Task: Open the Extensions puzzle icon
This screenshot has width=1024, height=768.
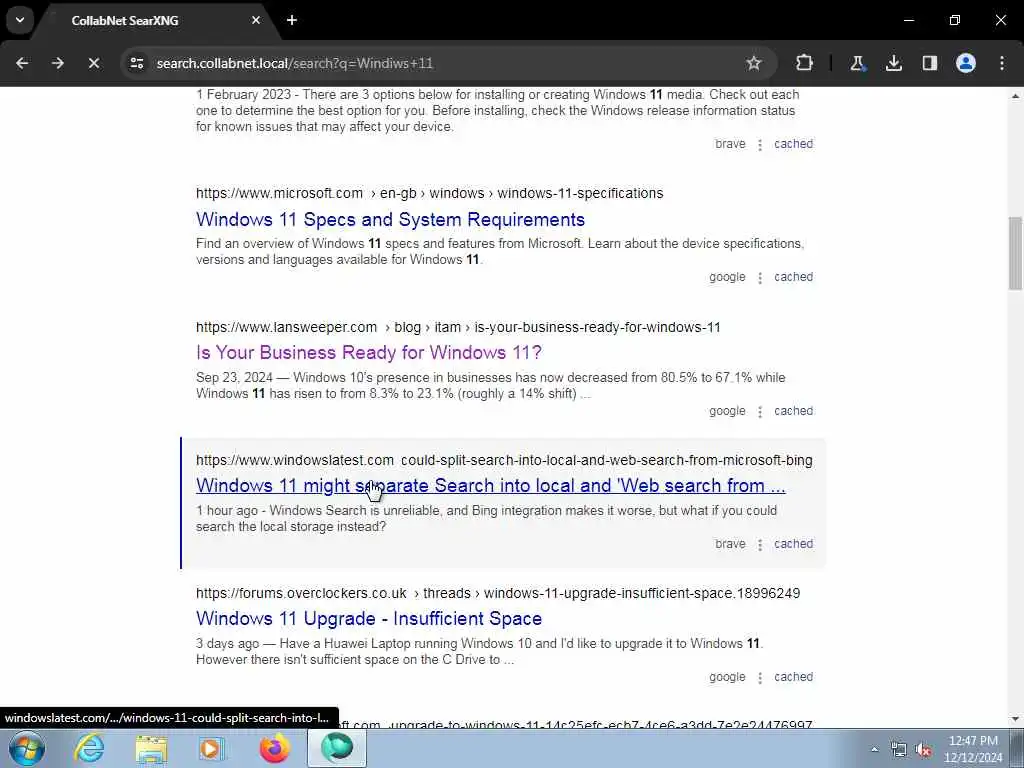Action: 805,63
